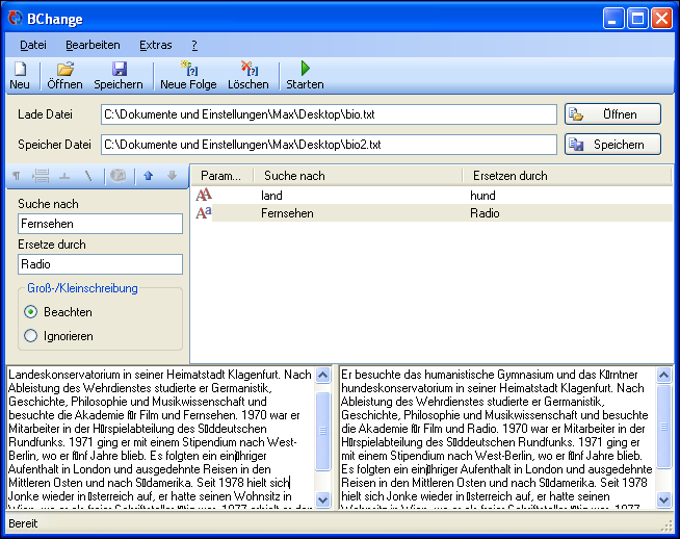Click the Speicher Datei path field
Viewport: 680px width, 539px height.
[329, 144]
